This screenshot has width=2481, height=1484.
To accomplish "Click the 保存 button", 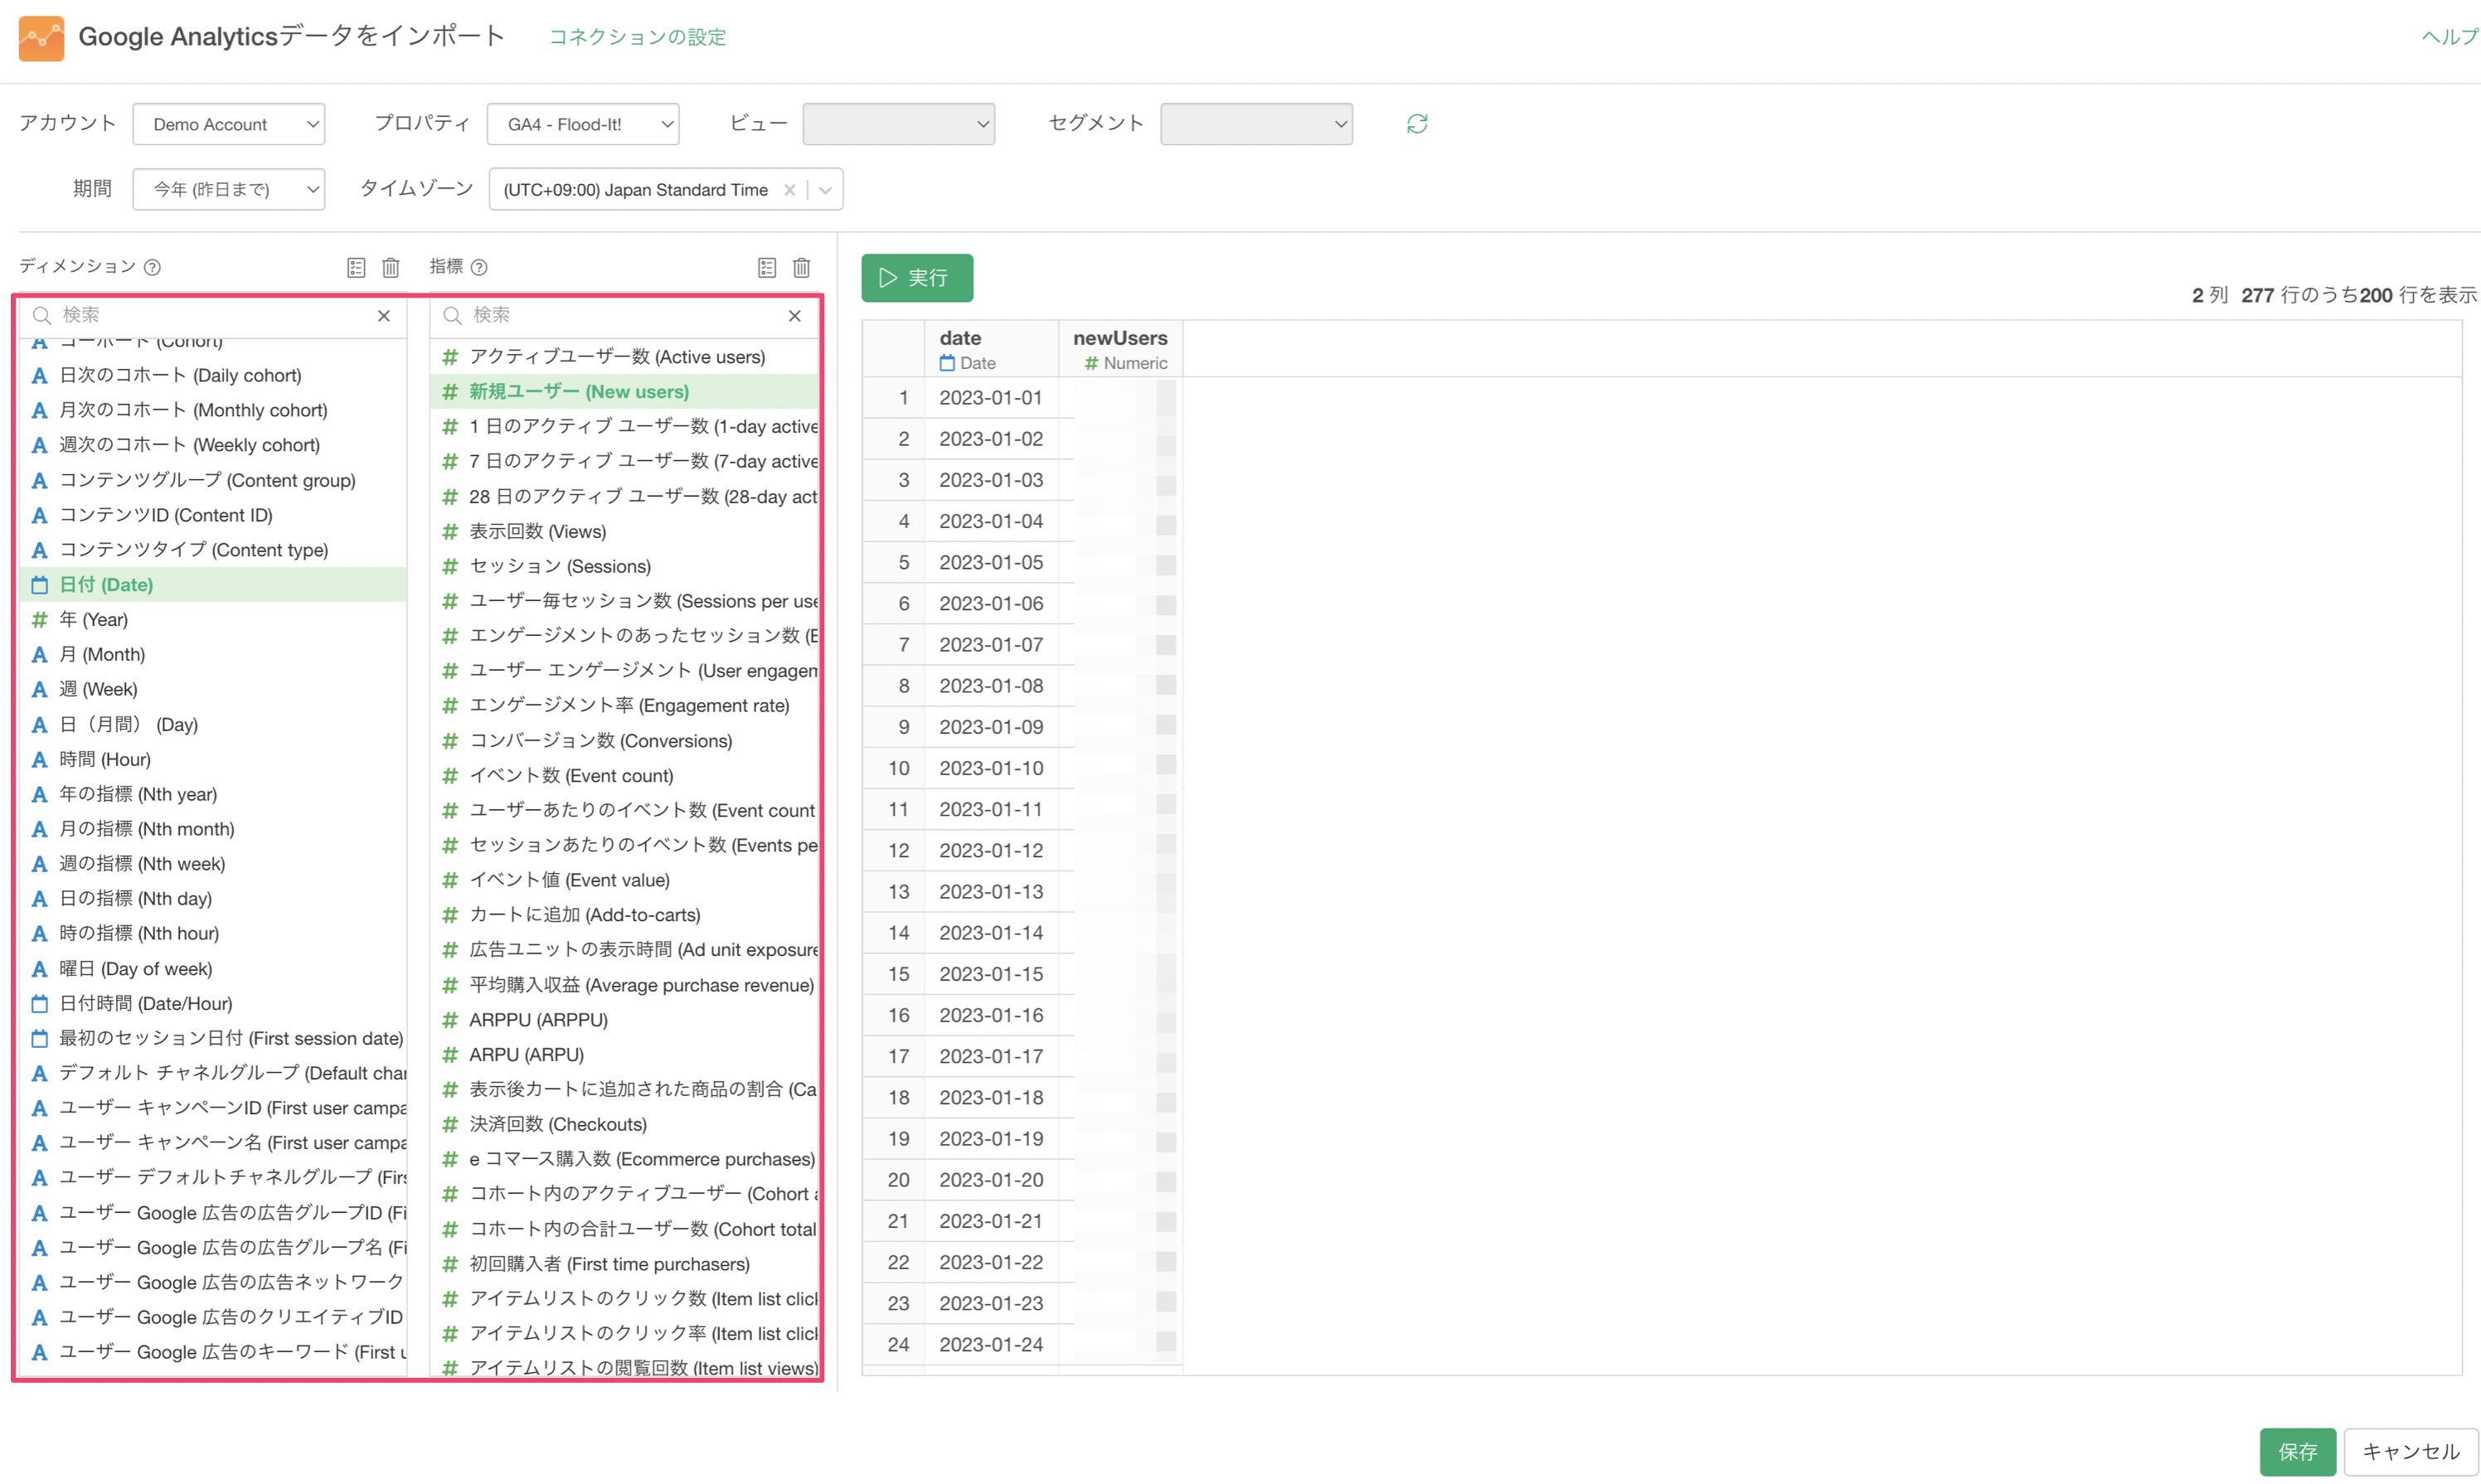I will coord(2297,1452).
